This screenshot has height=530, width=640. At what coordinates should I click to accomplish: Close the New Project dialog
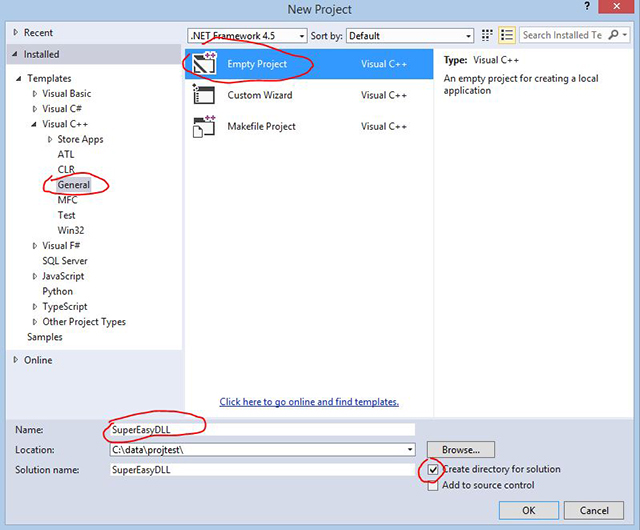(616, 7)
